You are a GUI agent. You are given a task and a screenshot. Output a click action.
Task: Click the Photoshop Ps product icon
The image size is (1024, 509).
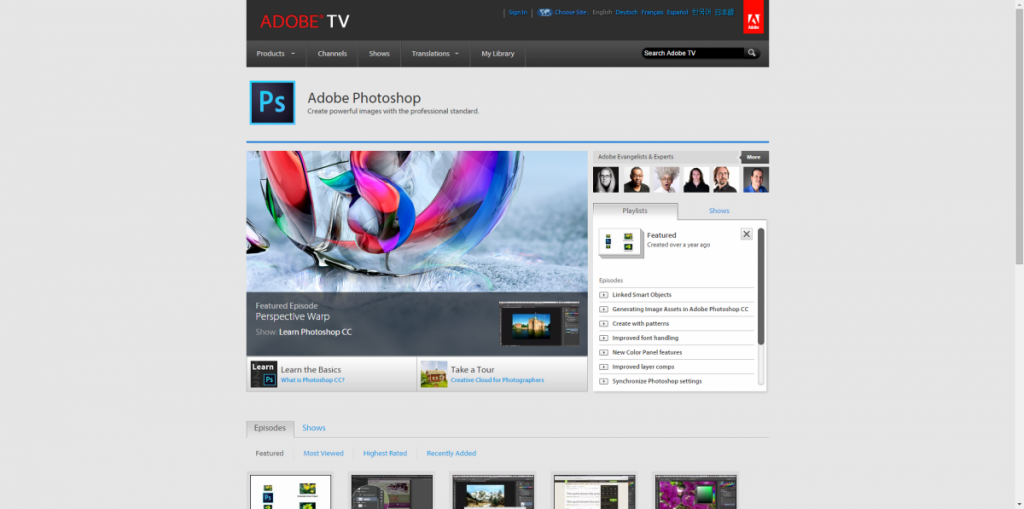pyautogui.click(x=272, y=103)
